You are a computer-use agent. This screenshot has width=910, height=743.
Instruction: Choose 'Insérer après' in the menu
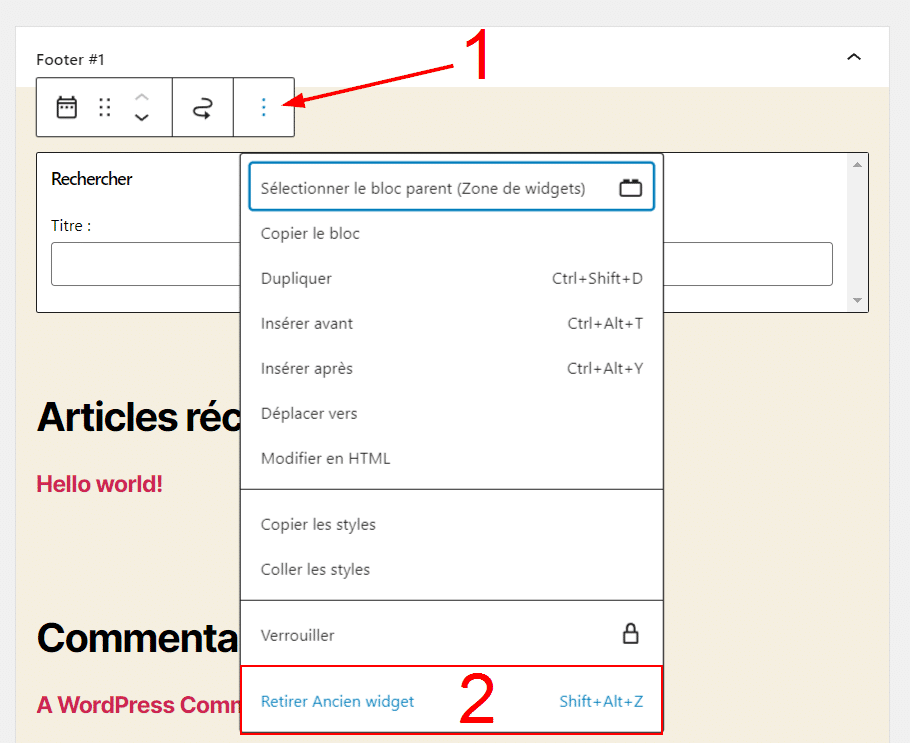(307, 369)
